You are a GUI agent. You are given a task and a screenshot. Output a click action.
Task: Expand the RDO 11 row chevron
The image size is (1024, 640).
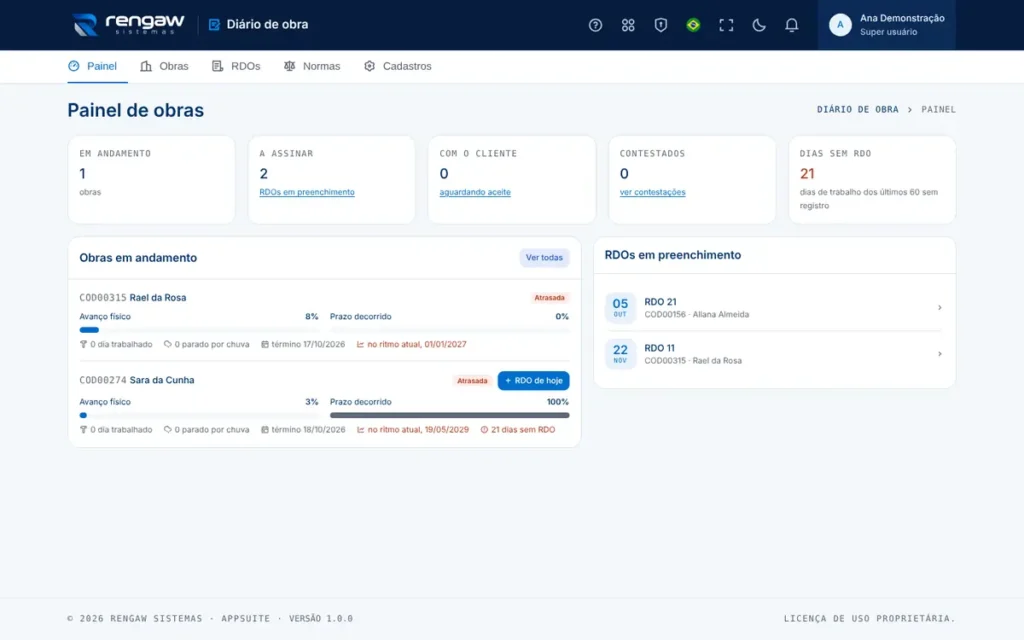[x=940, y=354]
